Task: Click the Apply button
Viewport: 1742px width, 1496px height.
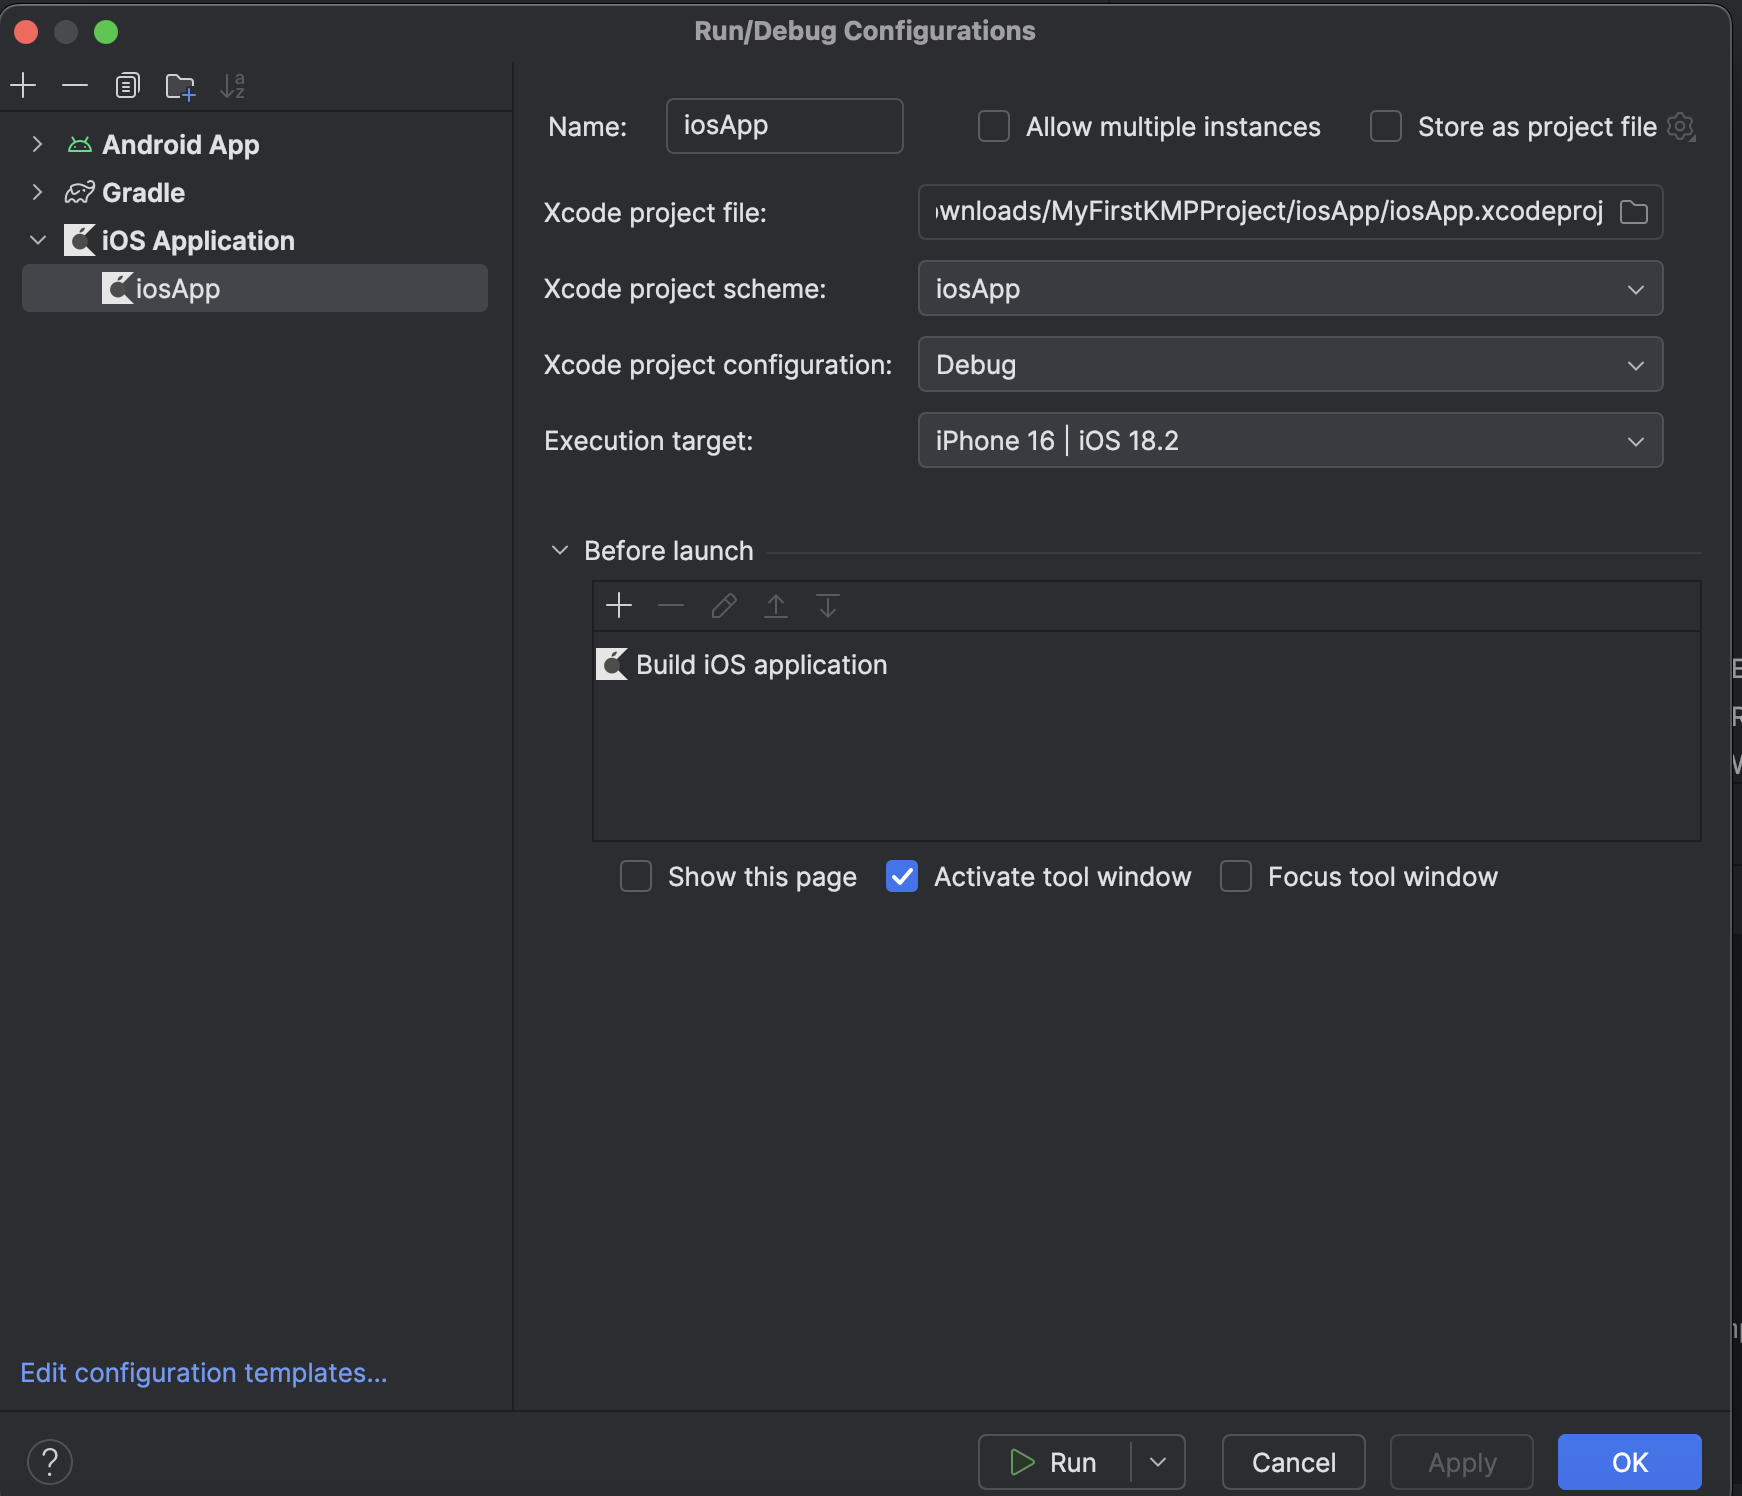Action: click(x=1462, y=1463)
